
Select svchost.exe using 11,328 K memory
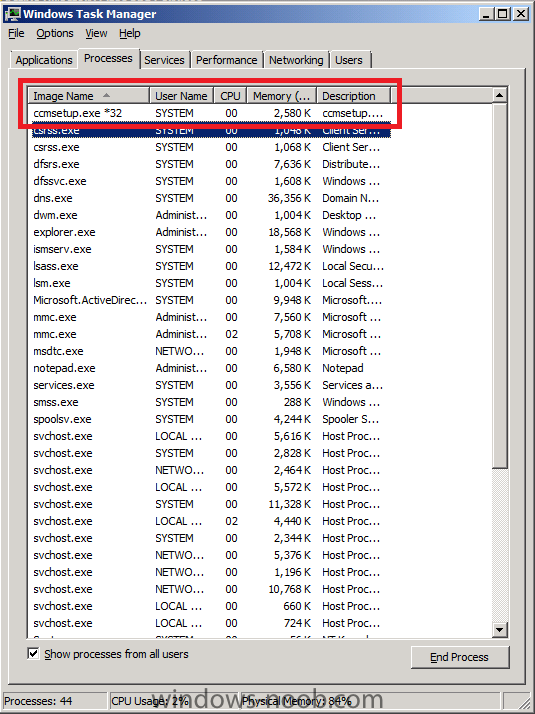coord(209,504)
